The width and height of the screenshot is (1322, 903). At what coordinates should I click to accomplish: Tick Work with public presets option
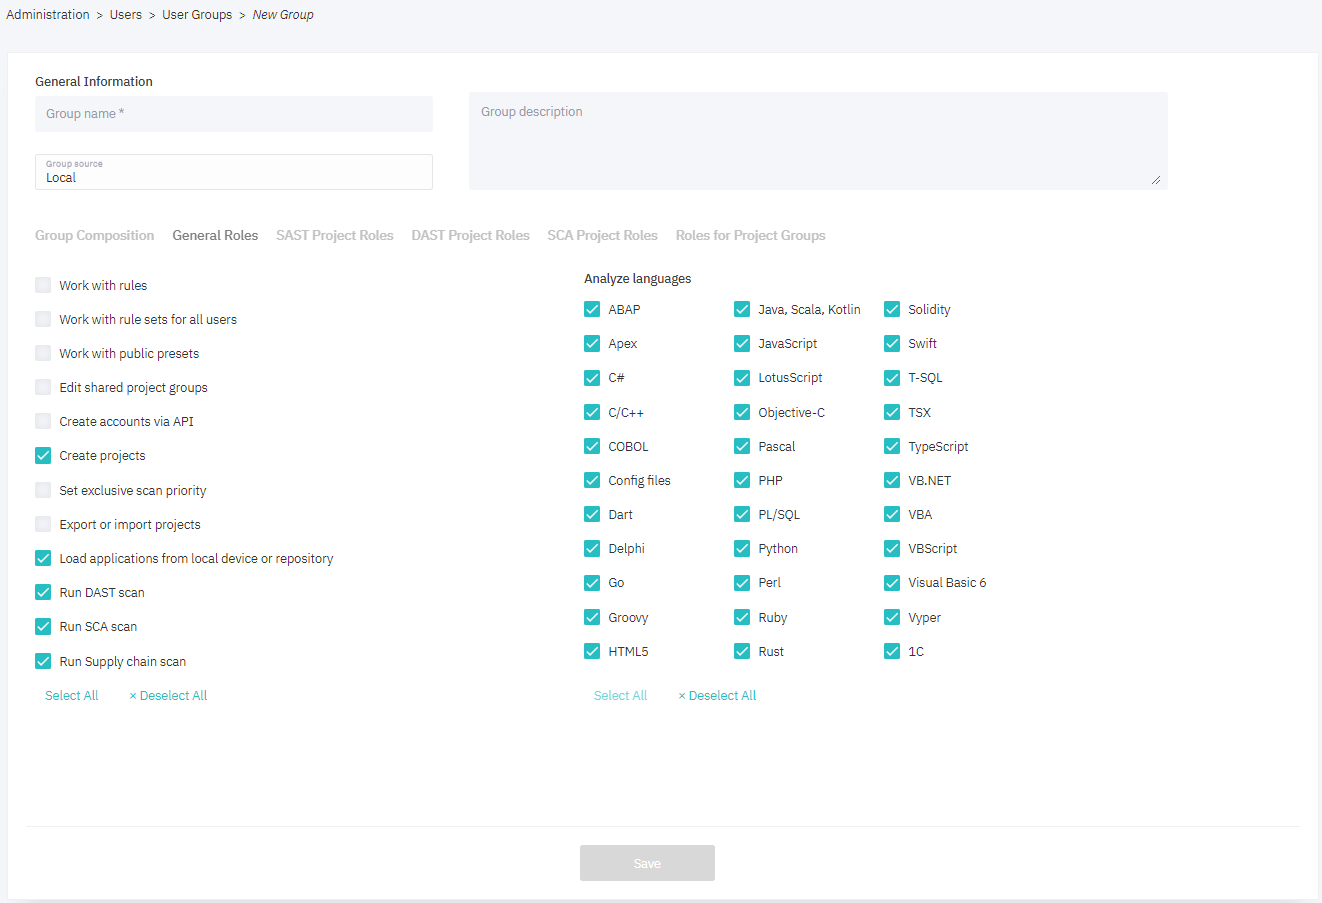(x=43, y=353)
